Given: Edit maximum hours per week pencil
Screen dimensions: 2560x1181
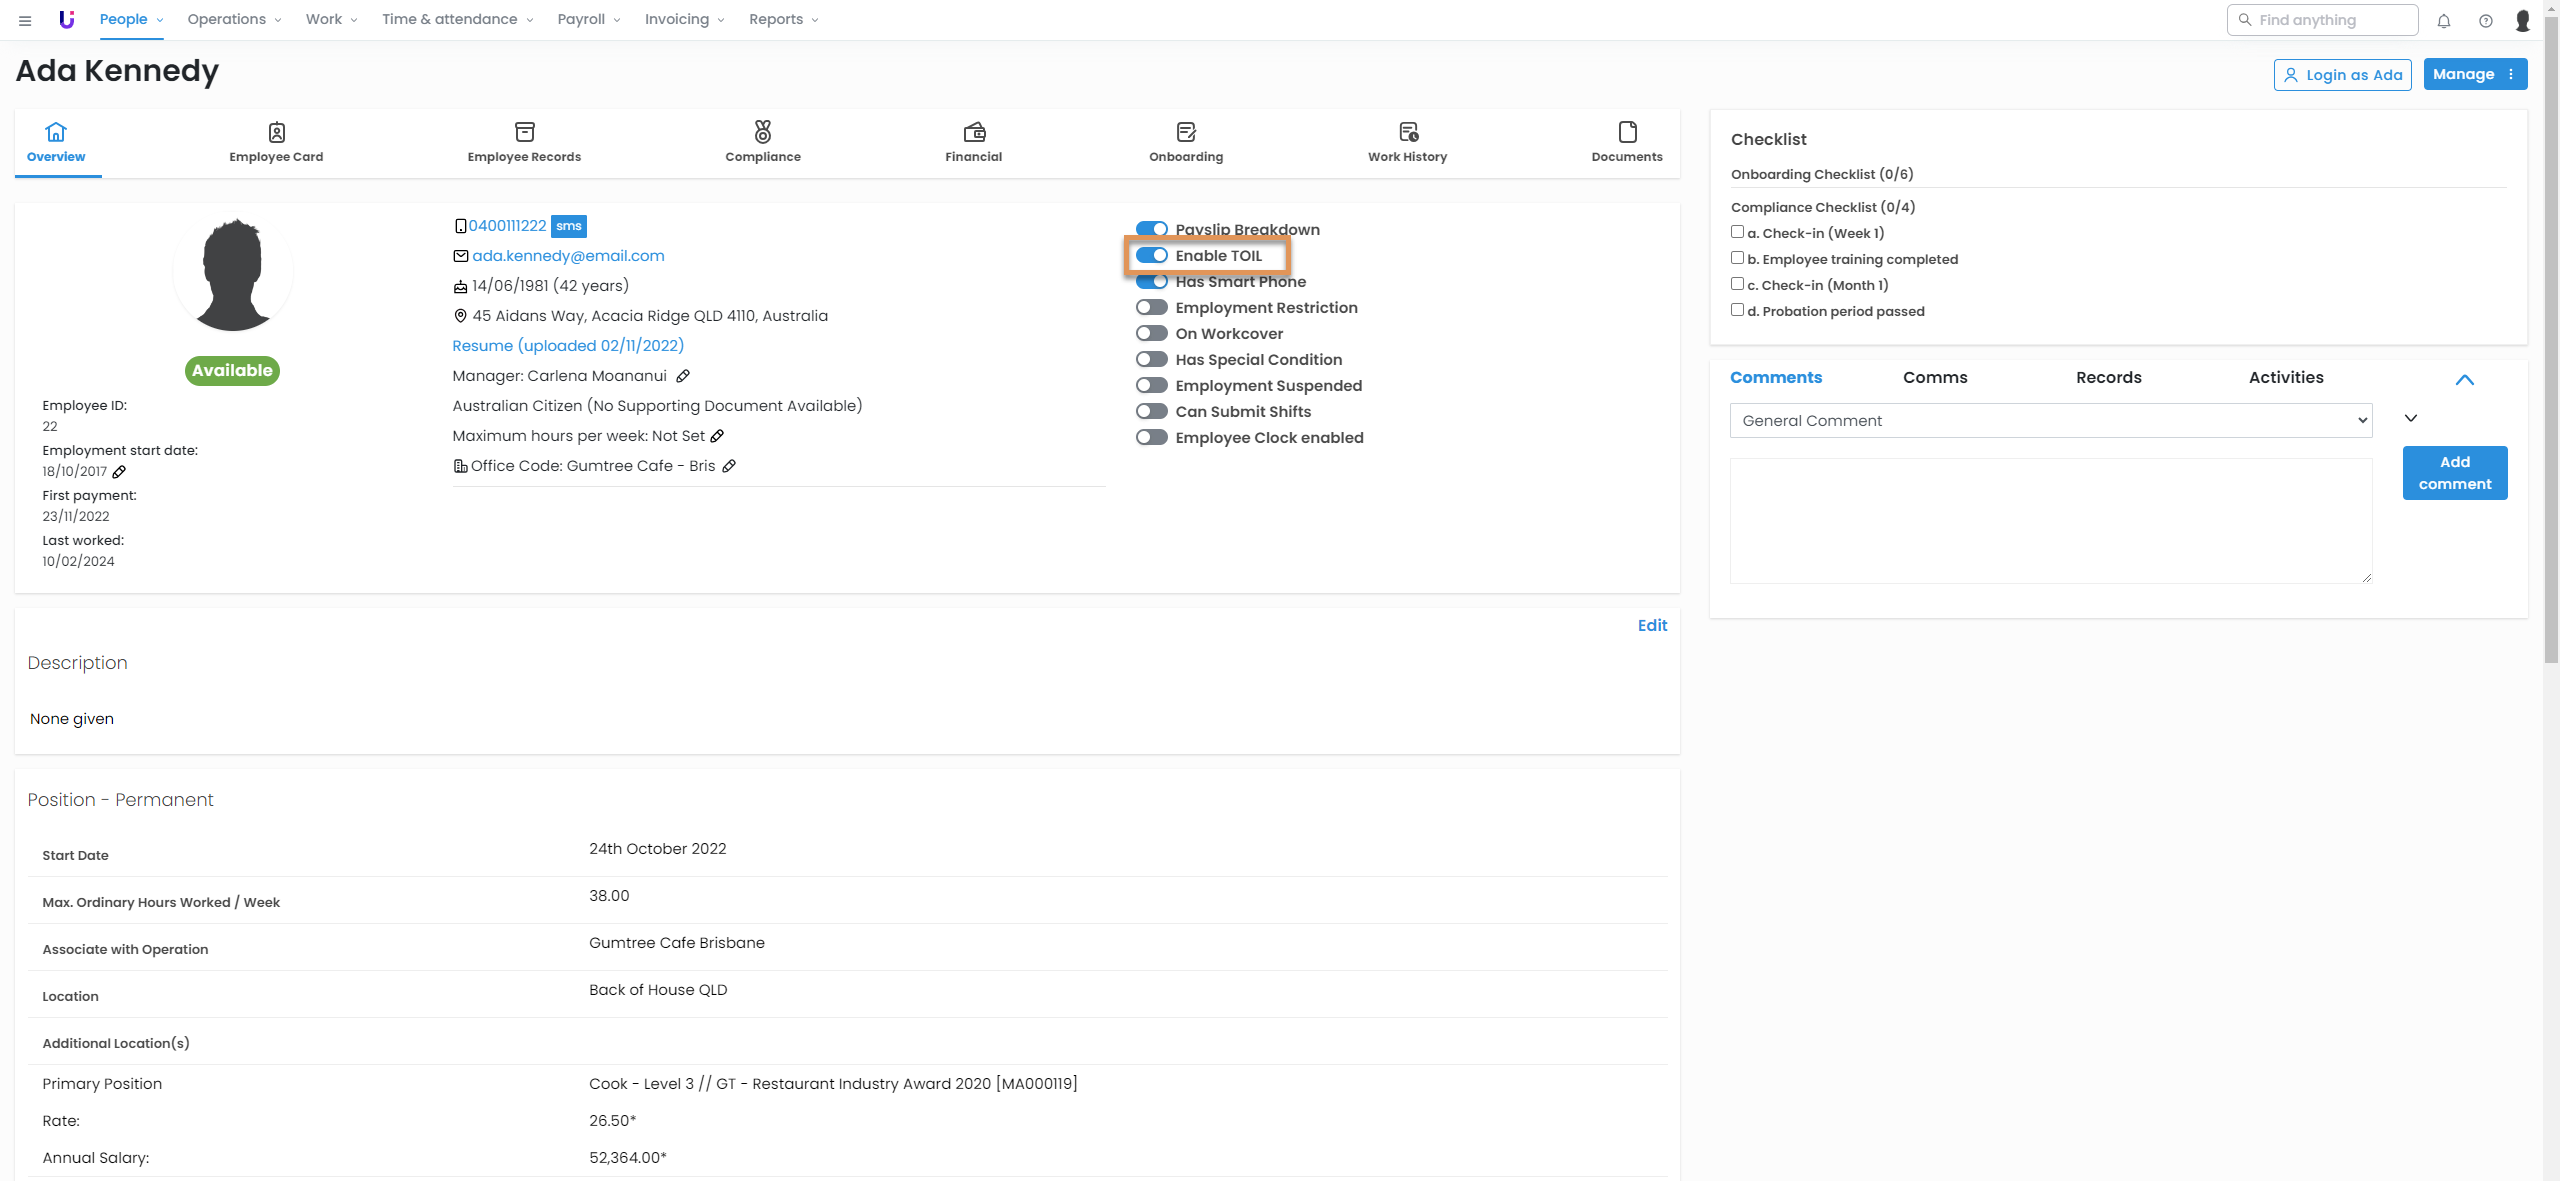Looking at the screenshot, I should 717,436.
